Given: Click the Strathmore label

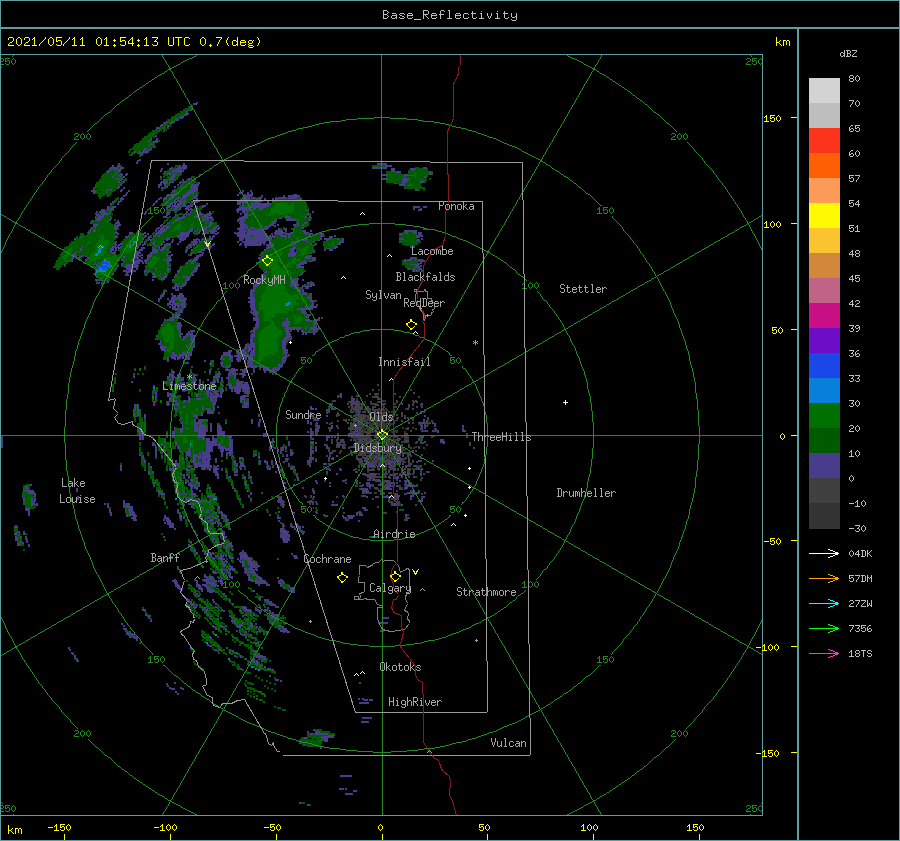Looking at the screenshot, I should click(x=486, y=592).
